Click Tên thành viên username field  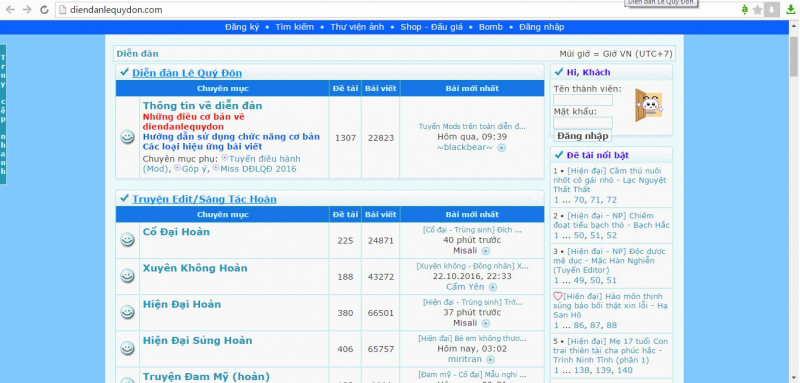tap(583, 100)
